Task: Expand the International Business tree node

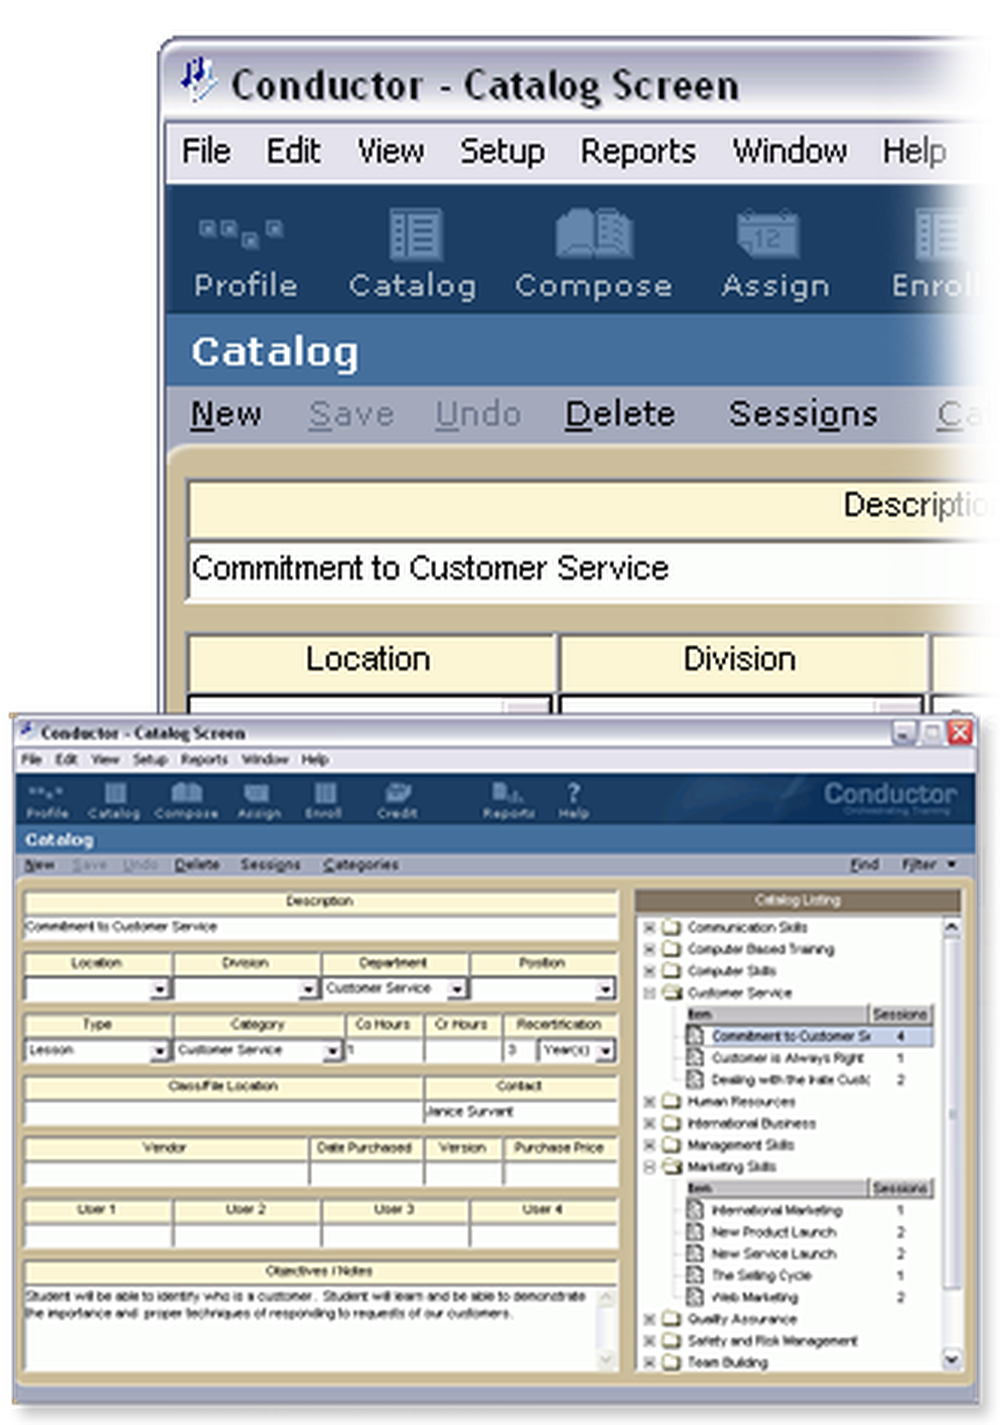Action: tap(650, 1123)
